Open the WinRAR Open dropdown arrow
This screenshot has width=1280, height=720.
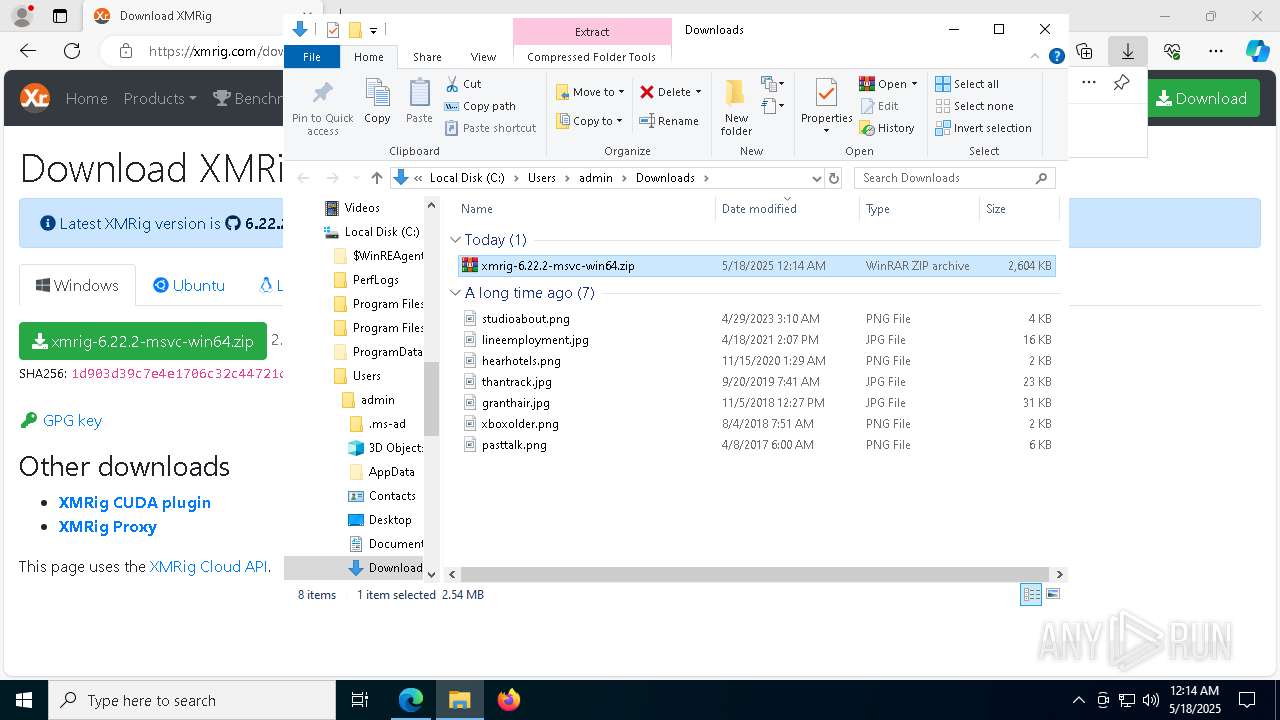(x=914, y=84)
